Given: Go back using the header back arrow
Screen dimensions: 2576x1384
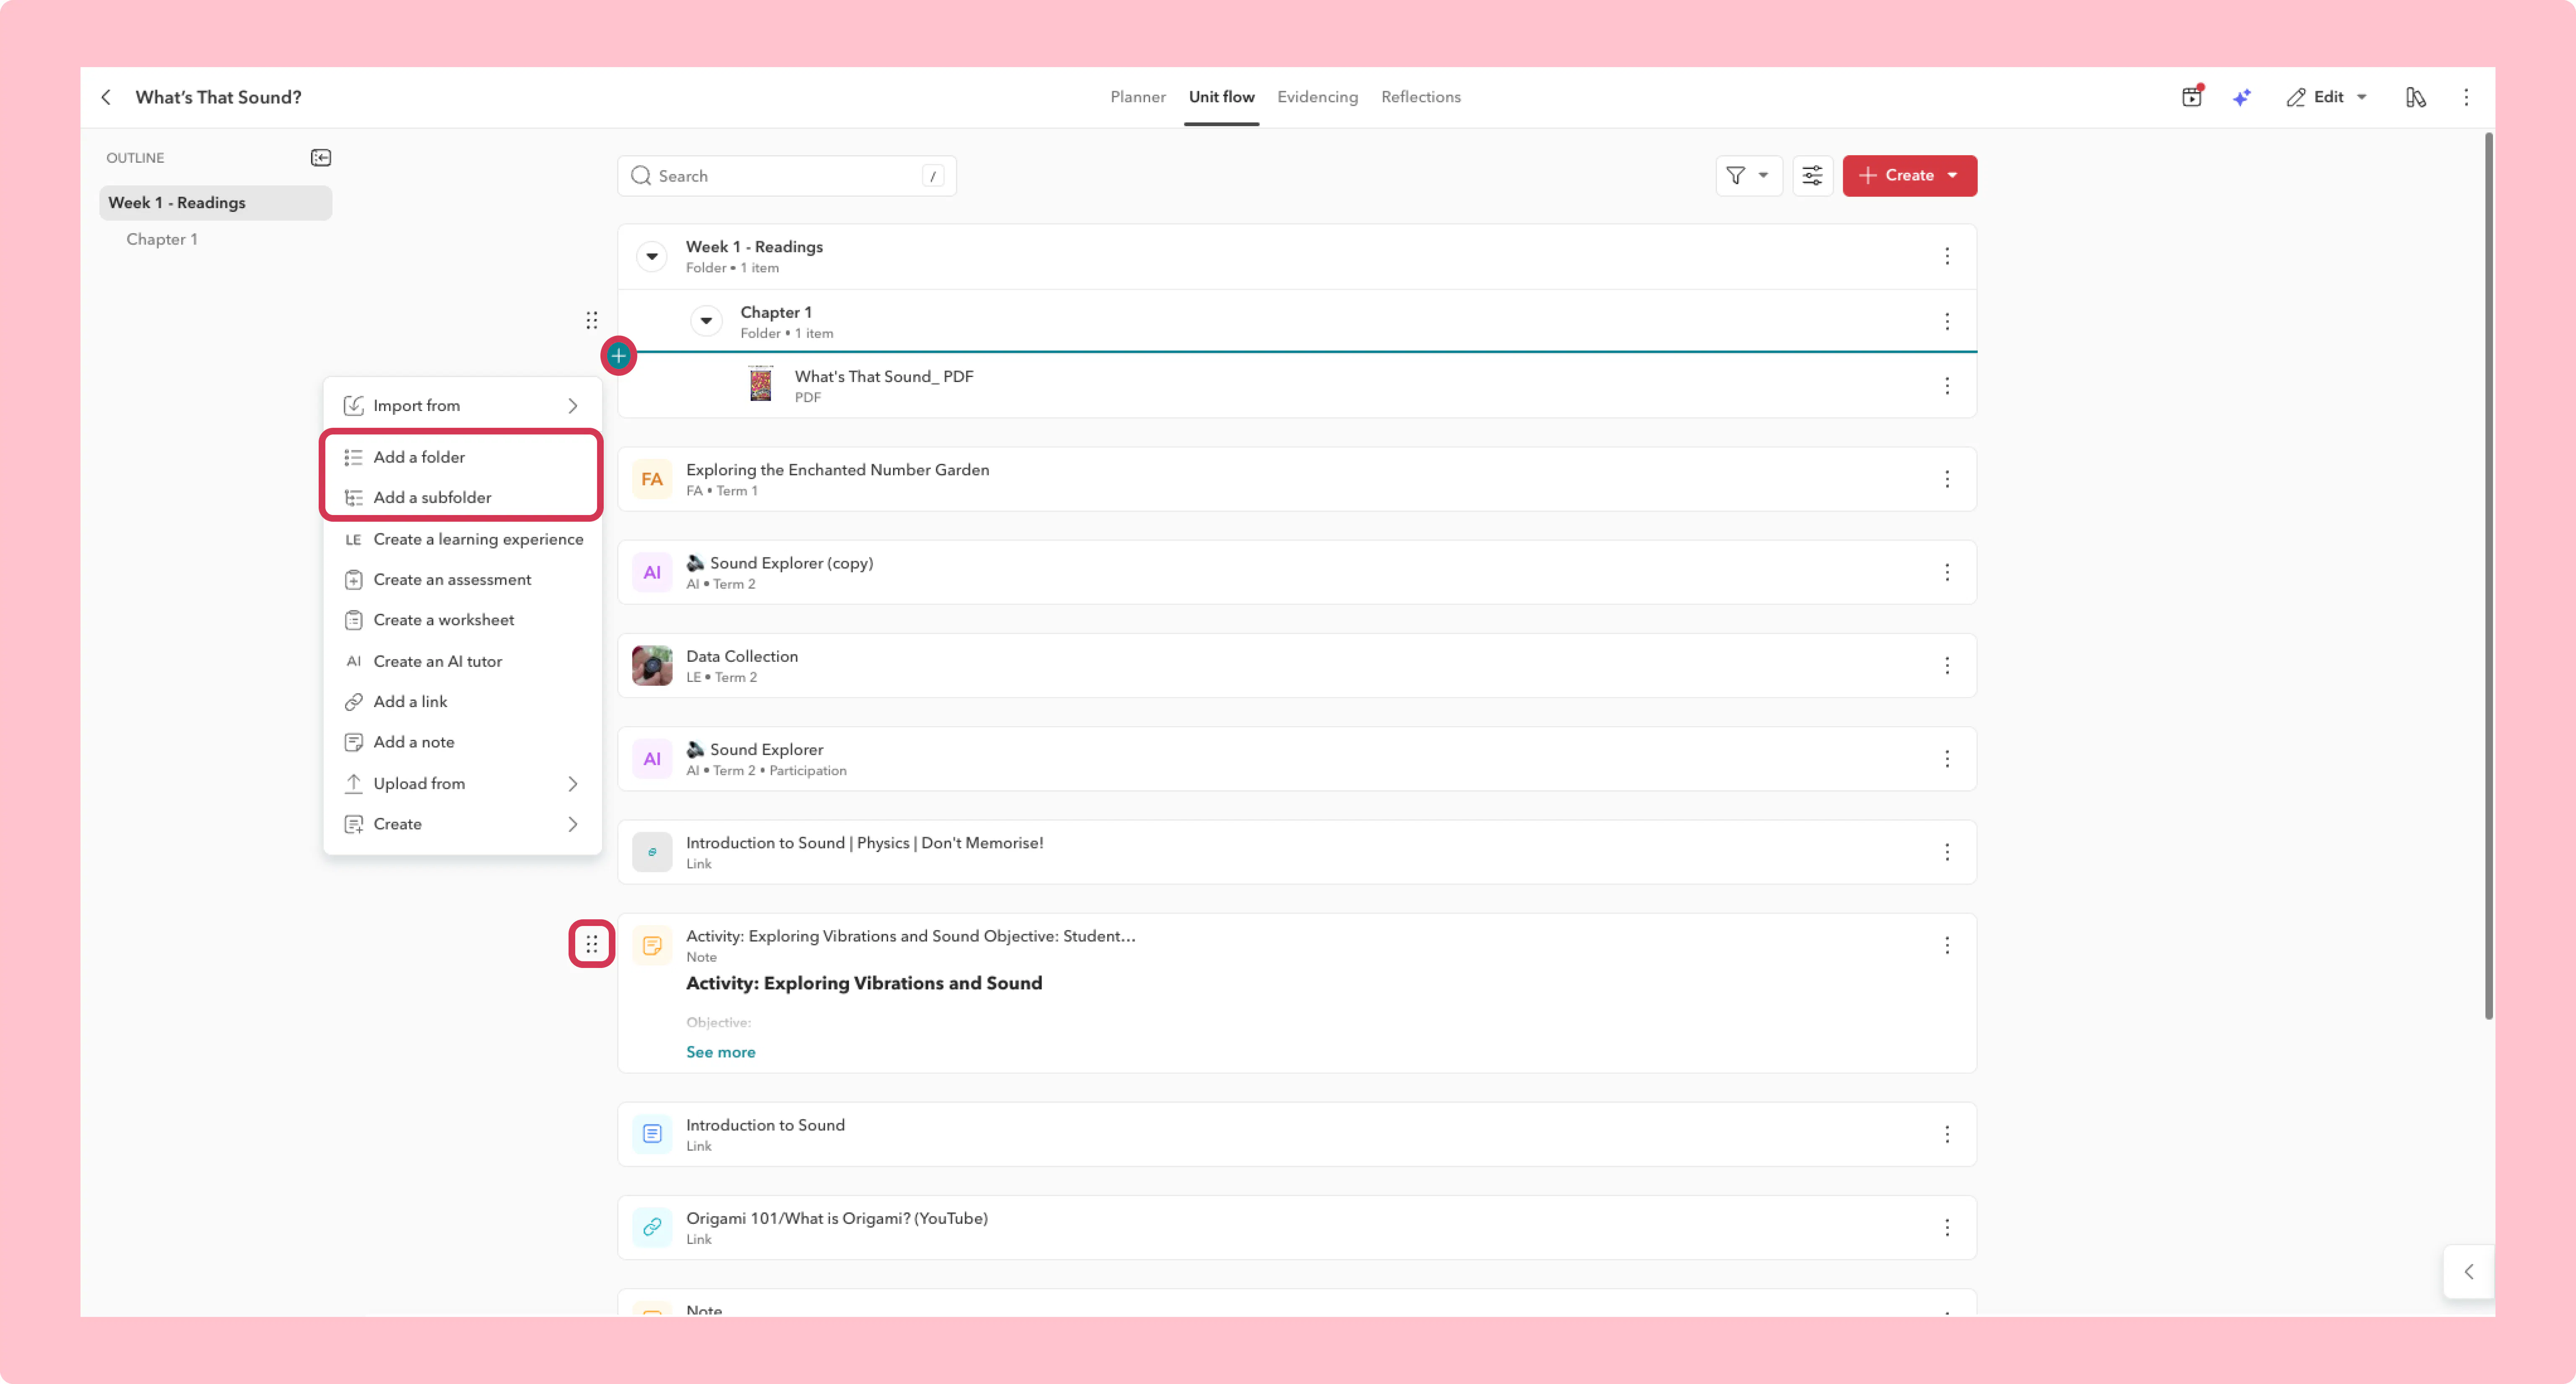Looking at the screenshot, I should coord(106,97).
